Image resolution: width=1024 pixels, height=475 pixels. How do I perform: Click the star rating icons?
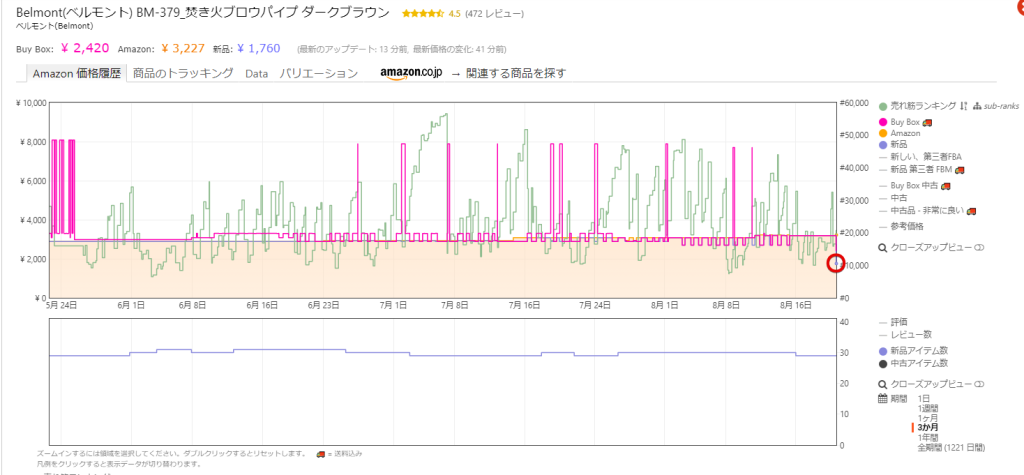coord(423,15)
